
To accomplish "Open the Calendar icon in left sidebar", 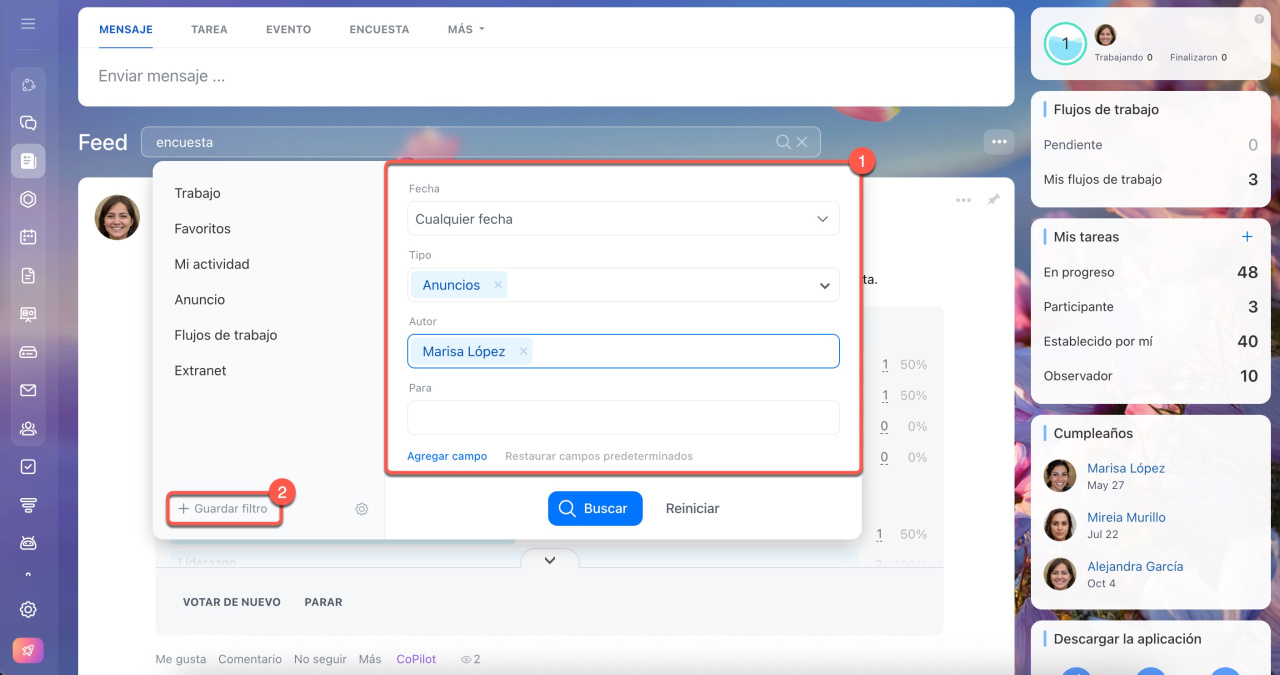I will (x=28, y=237).
